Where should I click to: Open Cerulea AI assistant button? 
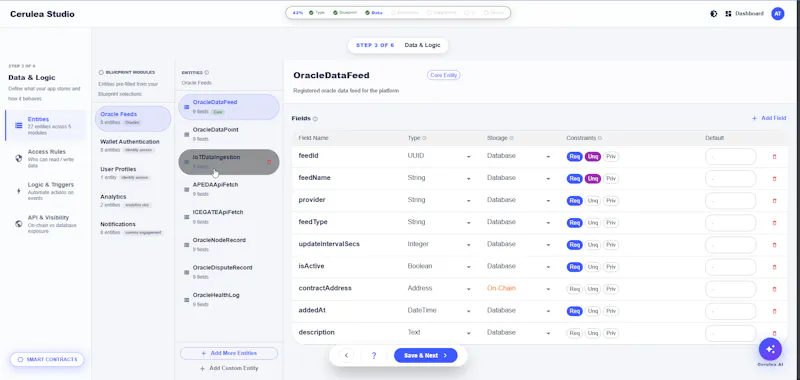point(770,349)
